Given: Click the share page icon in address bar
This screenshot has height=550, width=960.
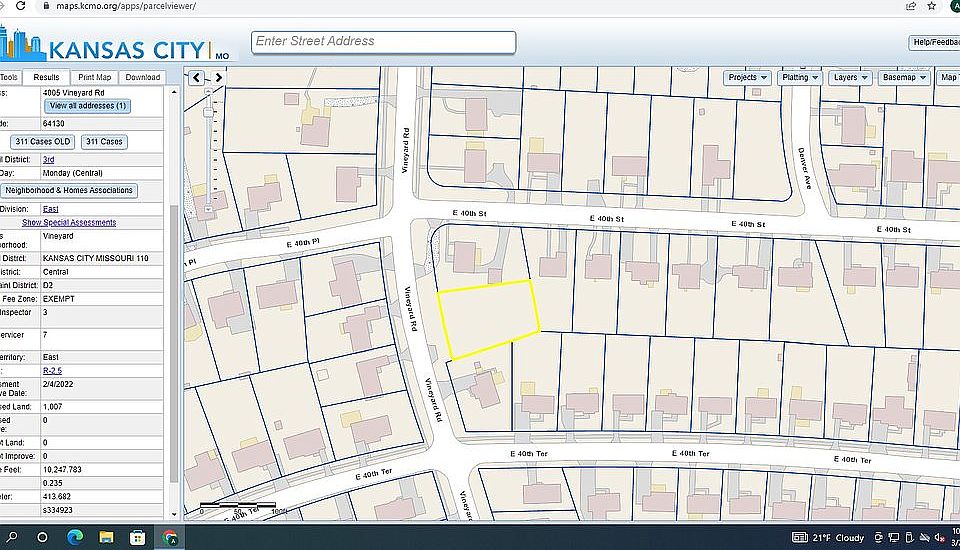Looking at the screenshot, I should (910, 6).
